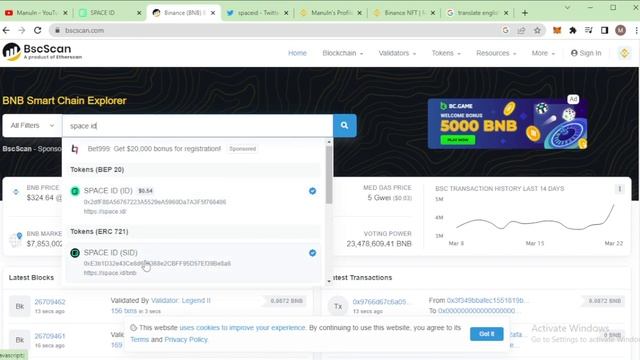Click Sign In

pyautogui.click(x=586, y=53)
